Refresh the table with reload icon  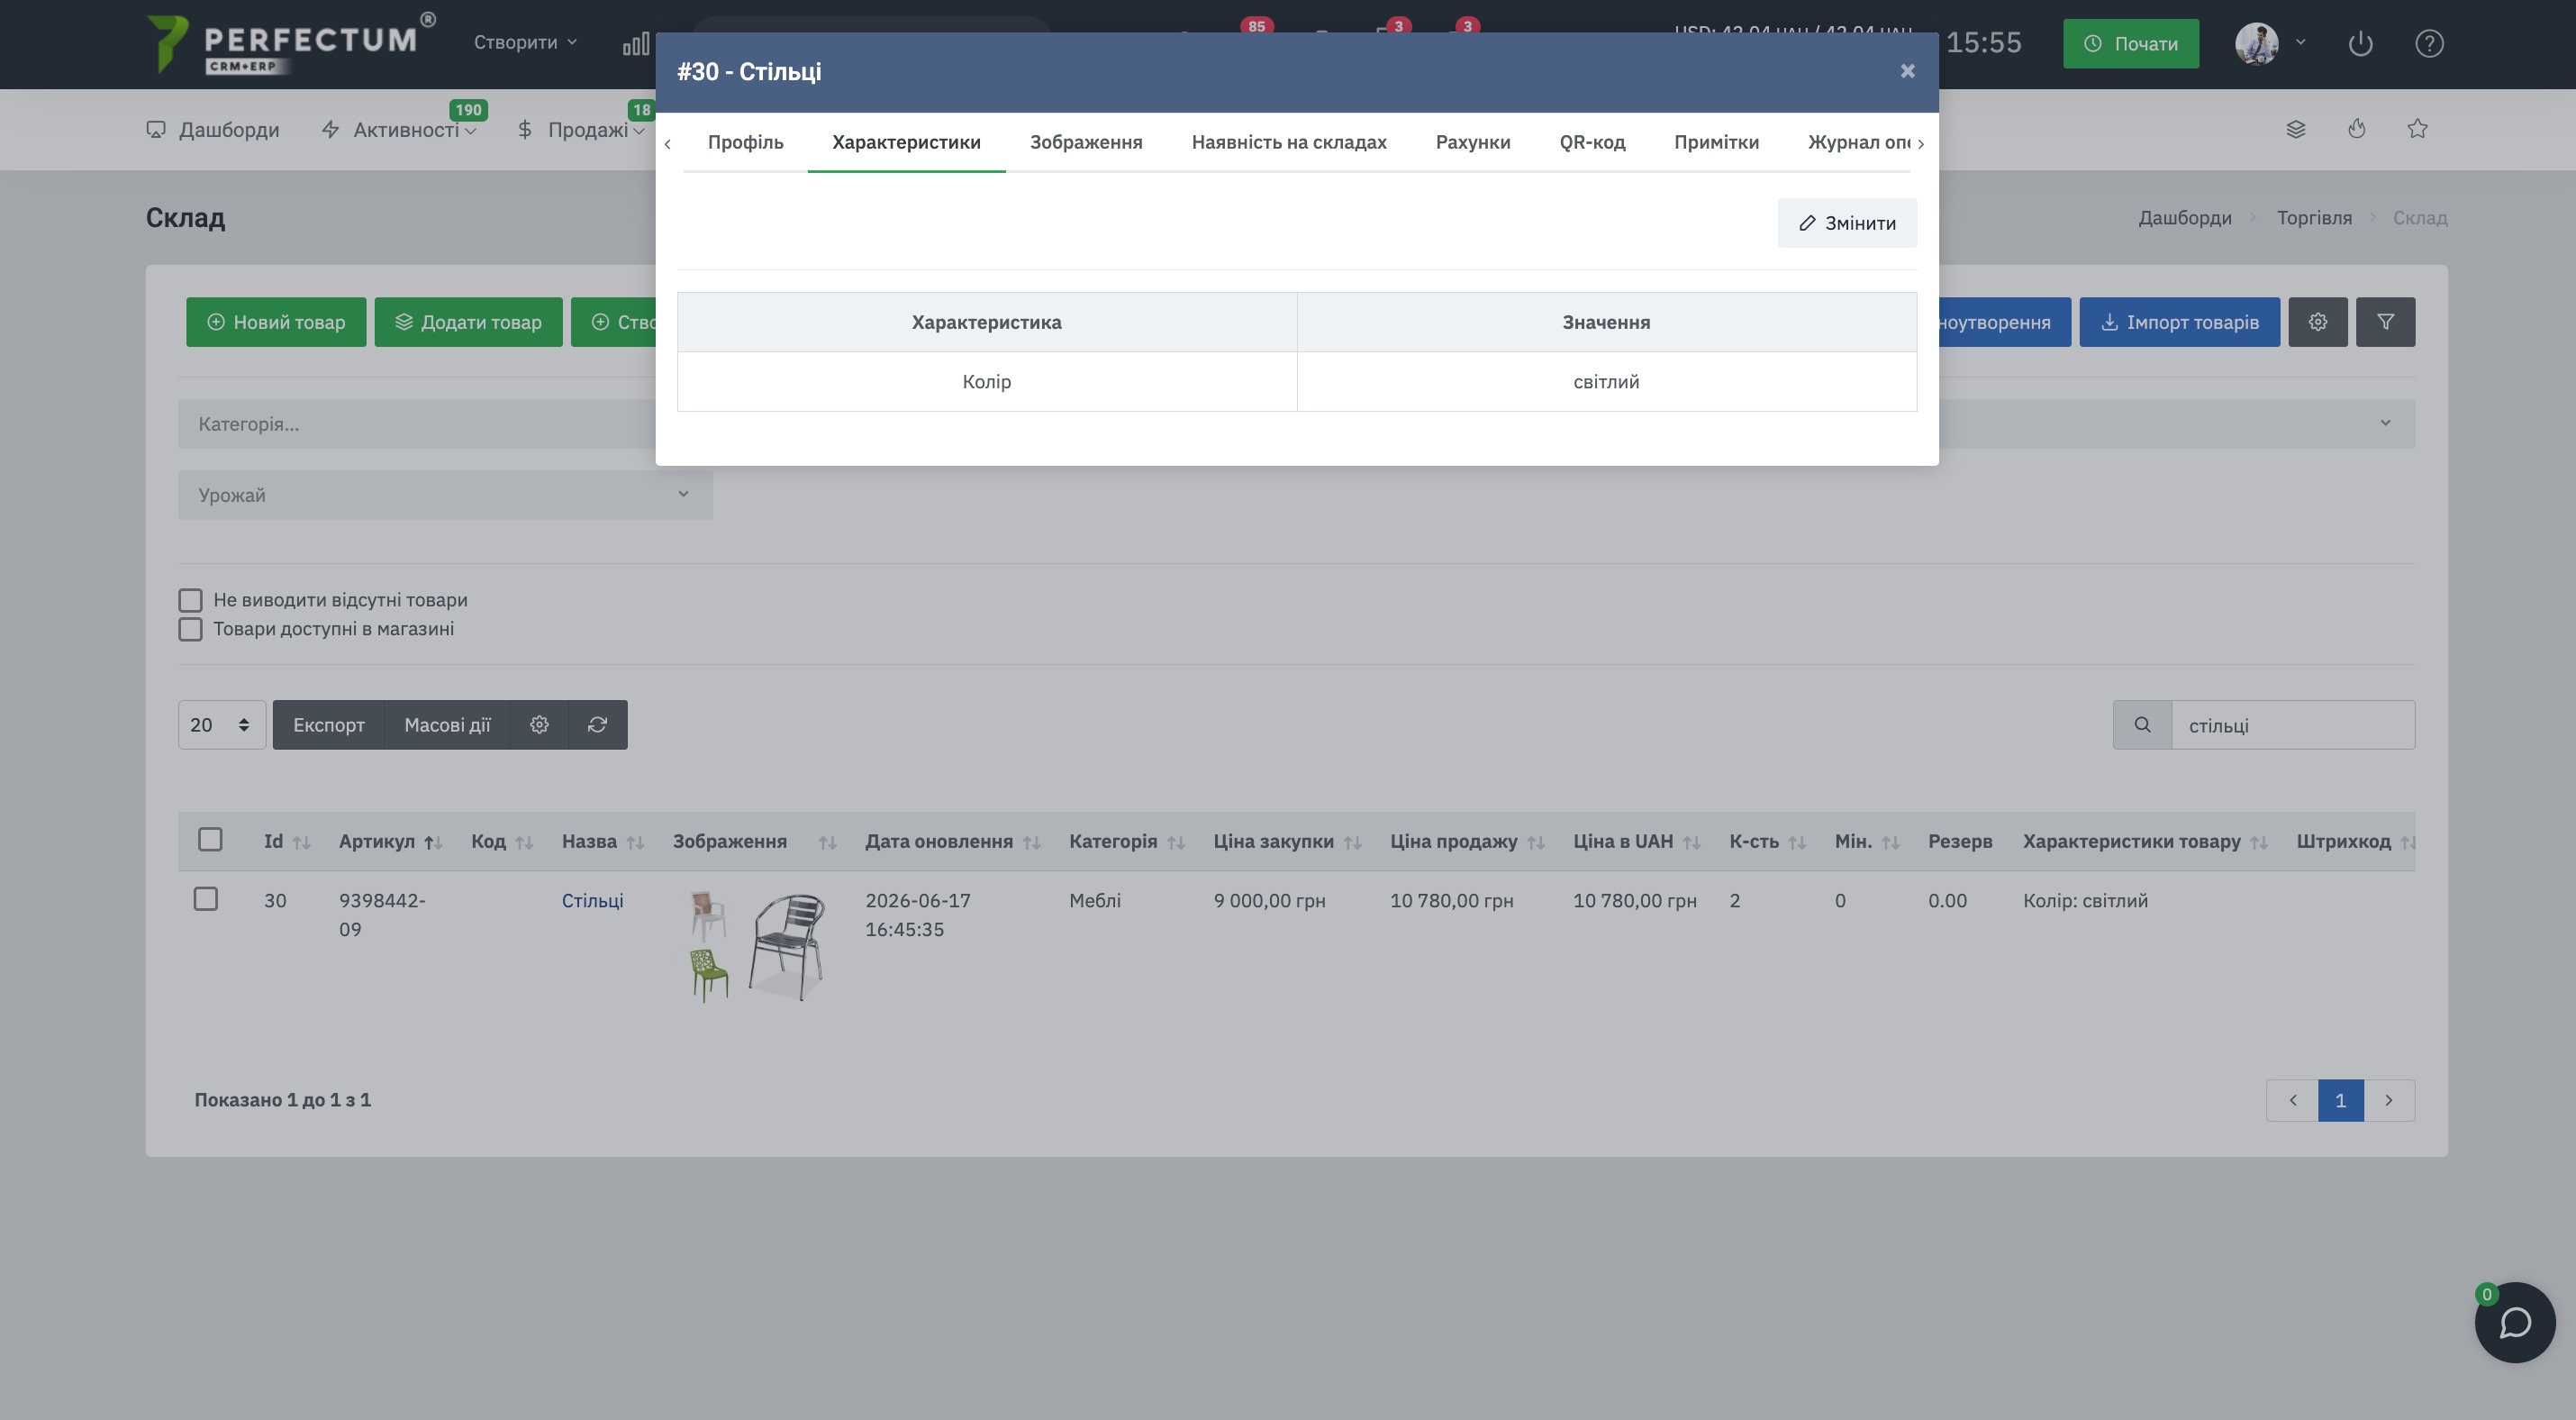pos(597,725)
